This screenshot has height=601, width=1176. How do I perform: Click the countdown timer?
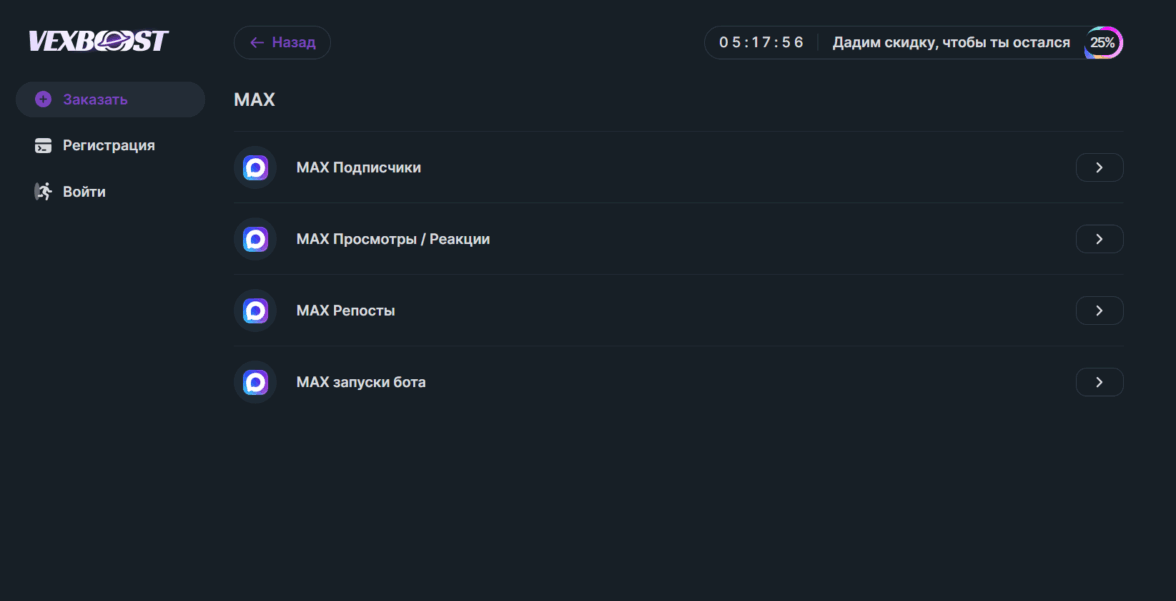[x=761, y=43]
